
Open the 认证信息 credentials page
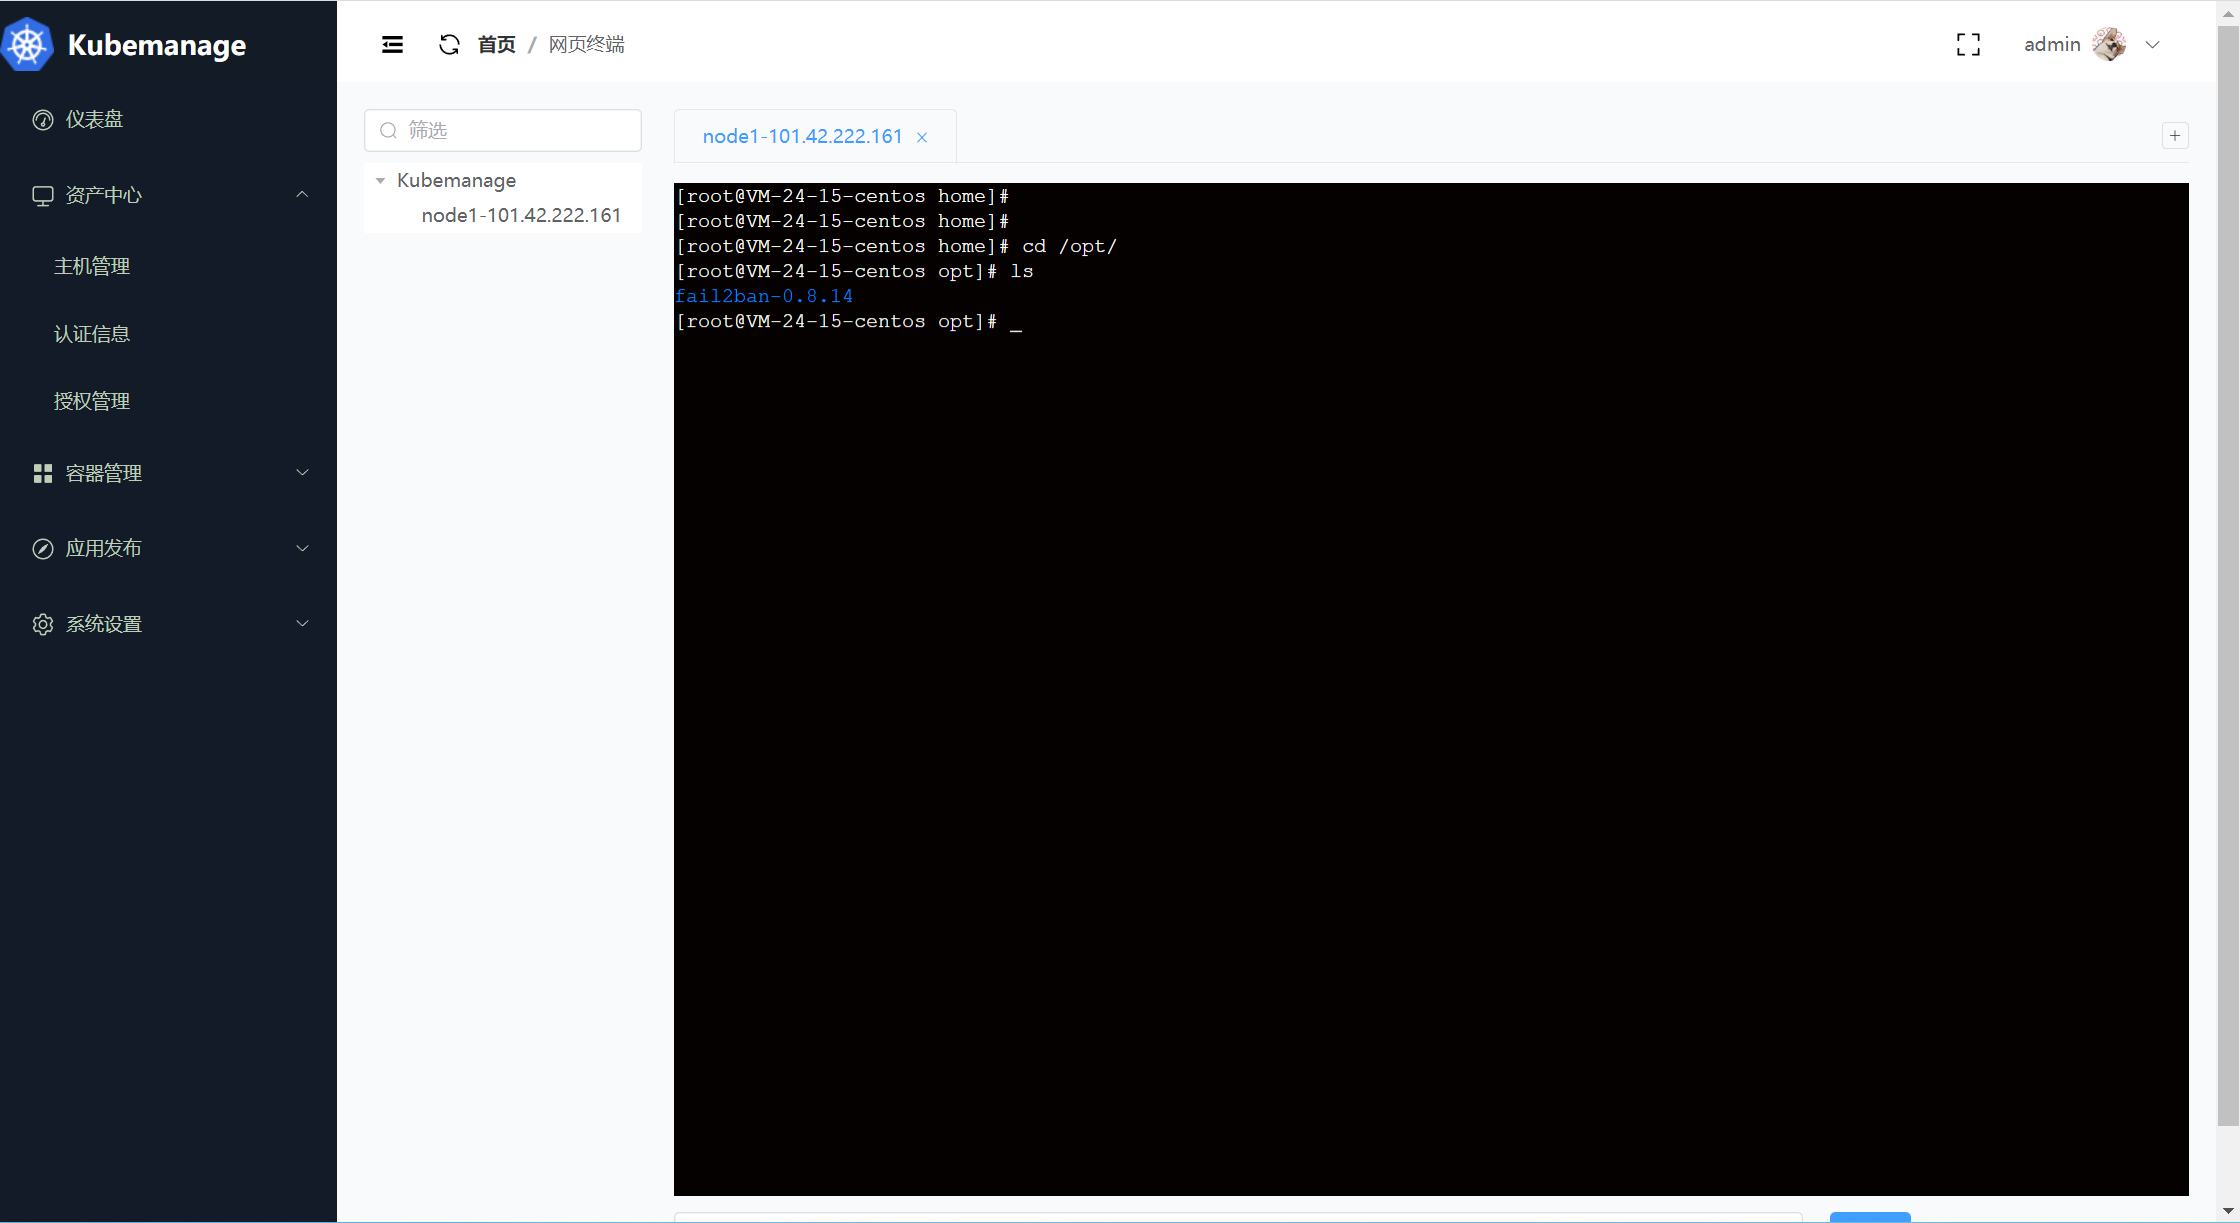[92, 334]
